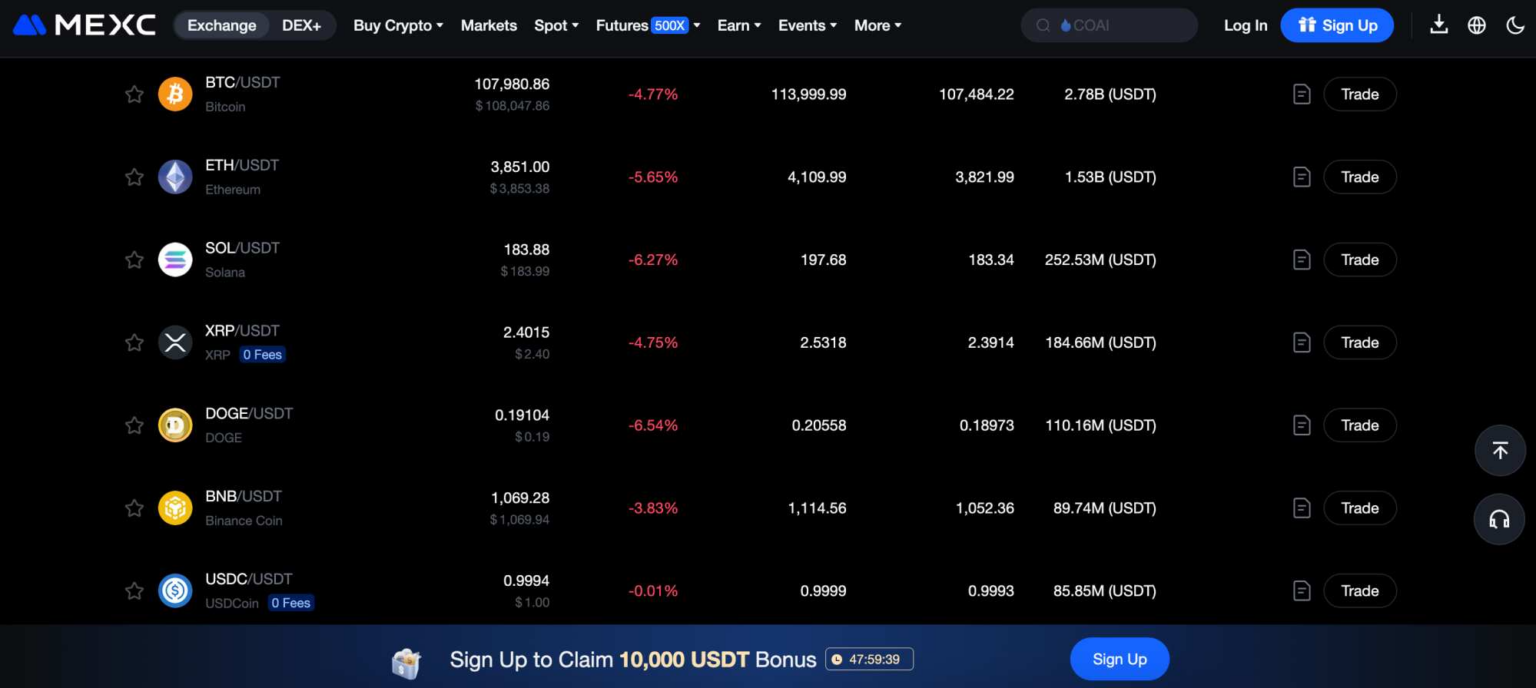Open the Earn menu
Image resolution: width=1536 pixels, height=688 pixels.
pos(739,25)
